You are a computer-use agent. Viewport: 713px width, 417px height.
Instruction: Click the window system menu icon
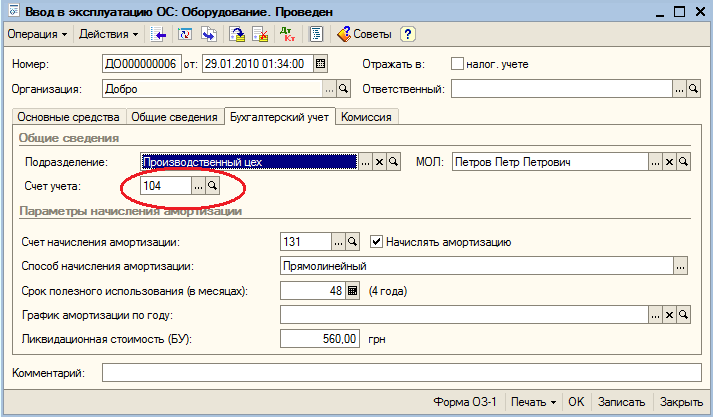pos(14,10)
